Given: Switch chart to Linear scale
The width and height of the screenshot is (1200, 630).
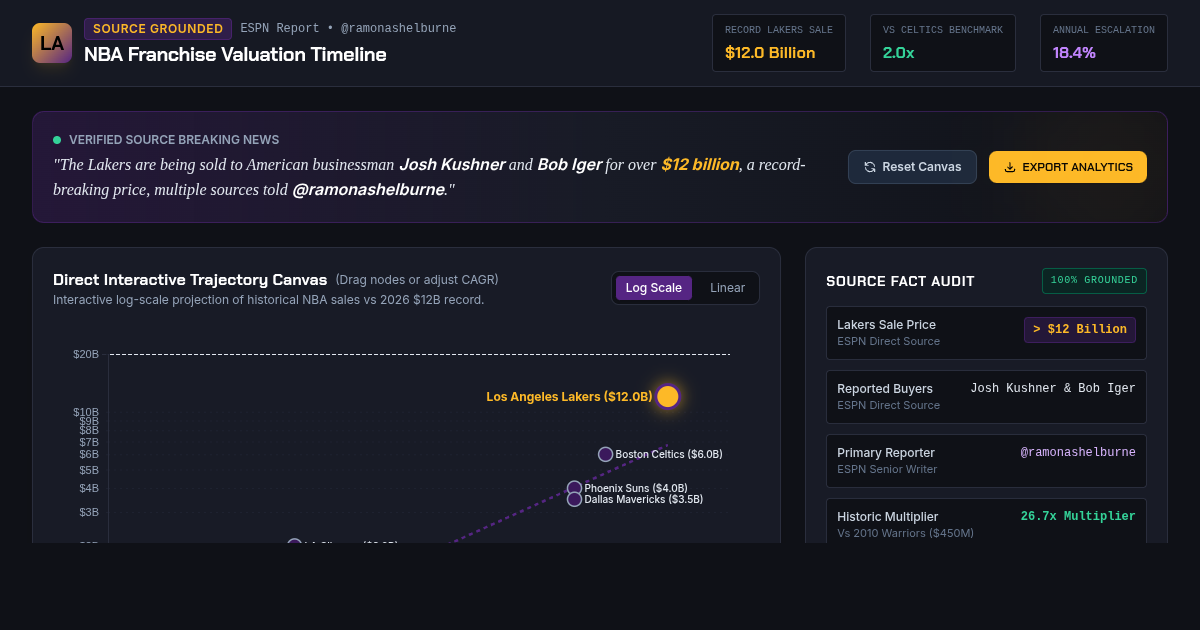Looking at the screenshot, I should [x=728, y=288].
